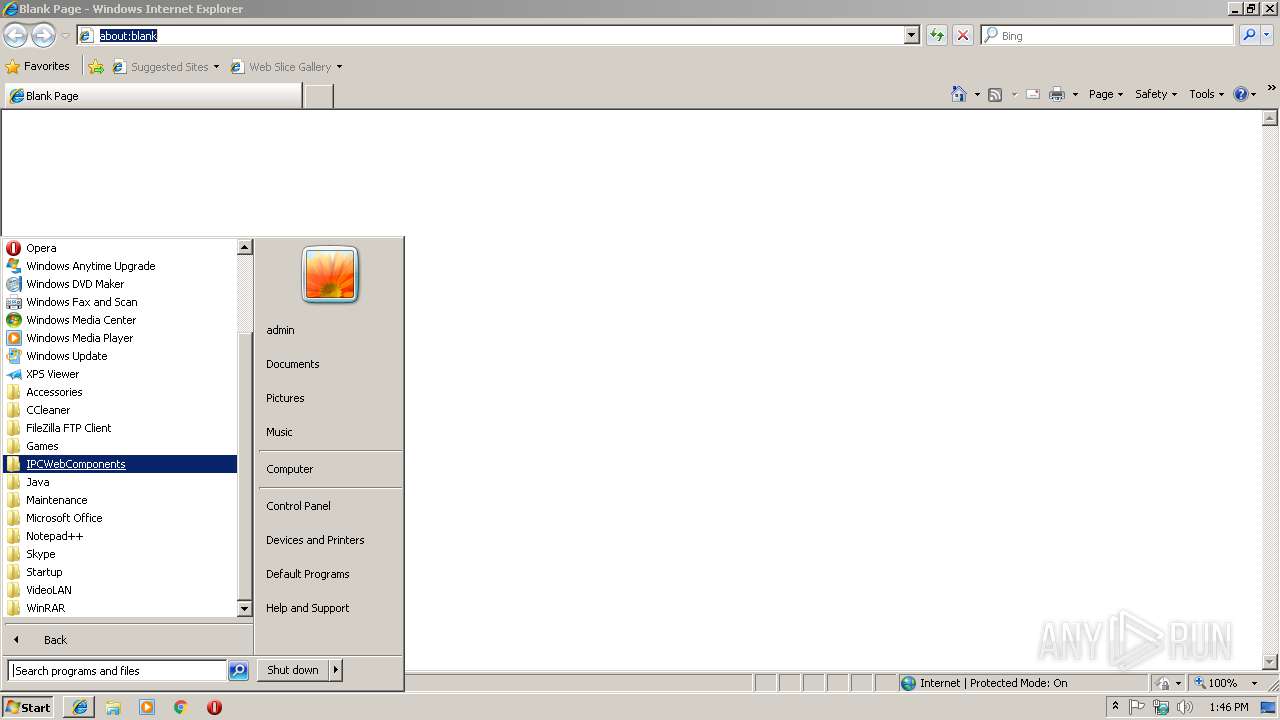Click the Refresh page icon
Screen dimensions: 1280x720
pos(937,35)
